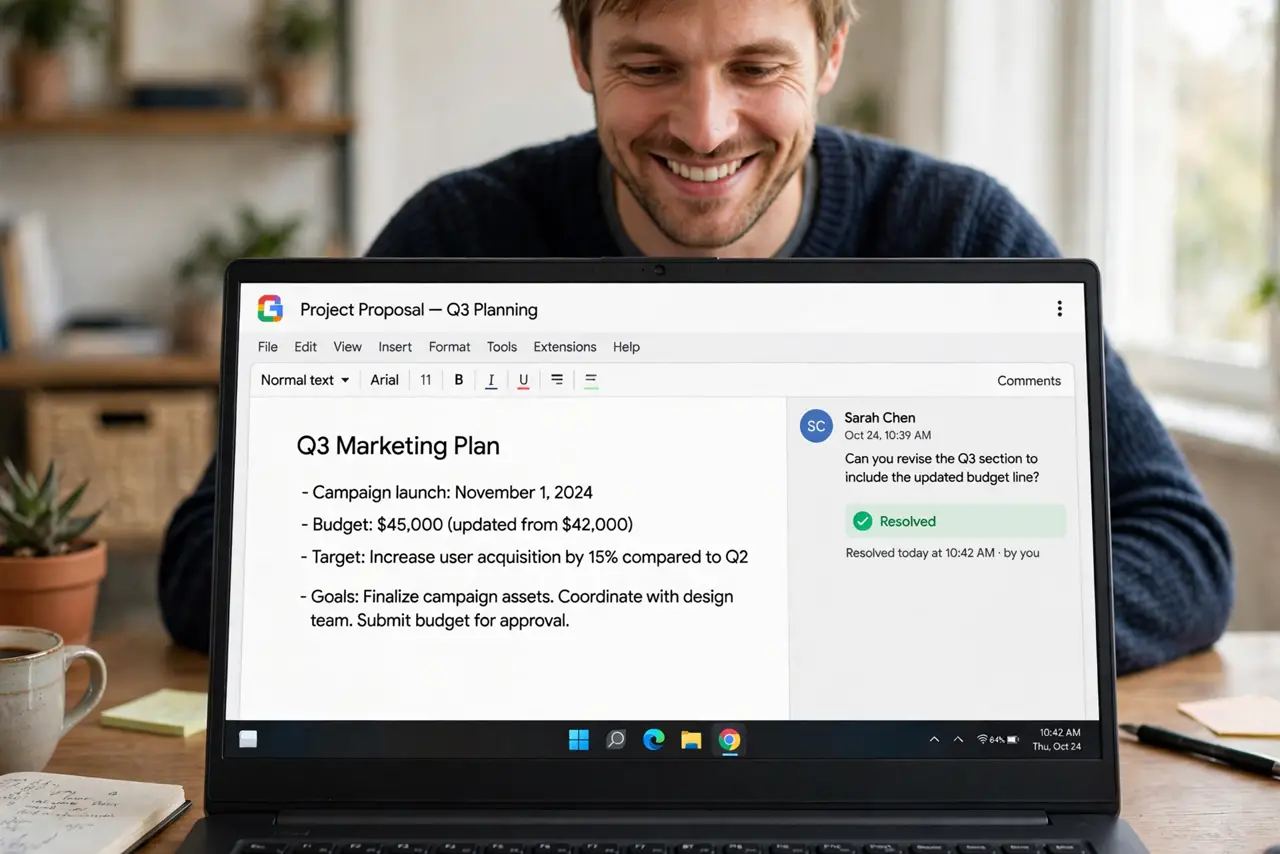
Task: Click the line 'Campaign launch: November 1, 2024'
Action: (x=447, y=492)
